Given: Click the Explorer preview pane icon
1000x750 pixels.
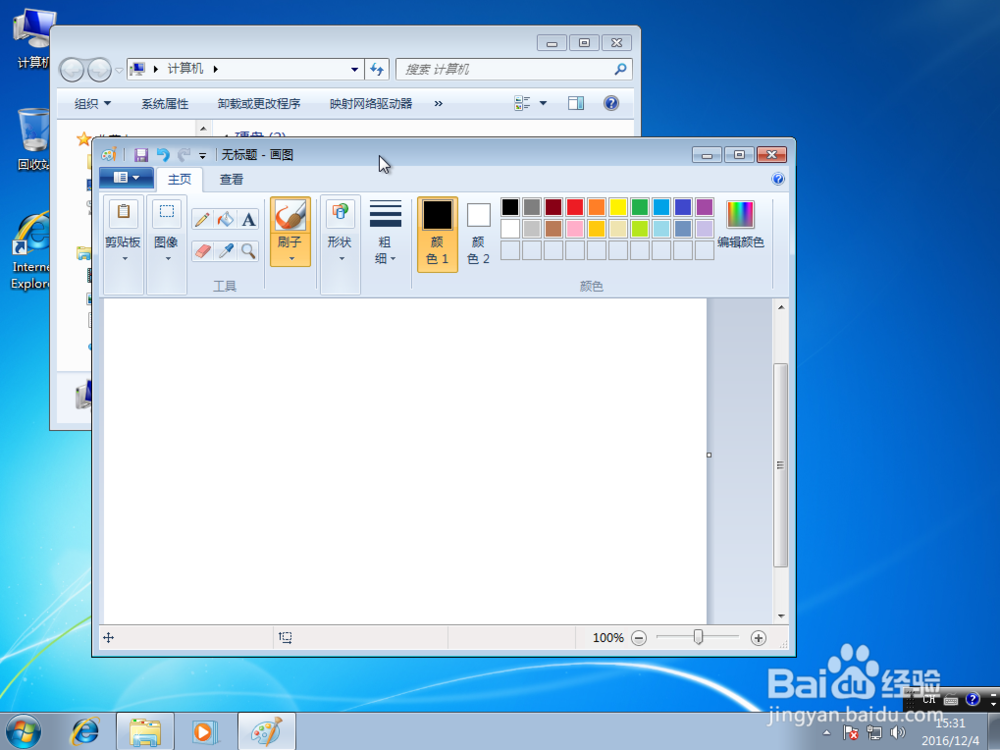Looking at the screenshot, I should coord(576,103).
